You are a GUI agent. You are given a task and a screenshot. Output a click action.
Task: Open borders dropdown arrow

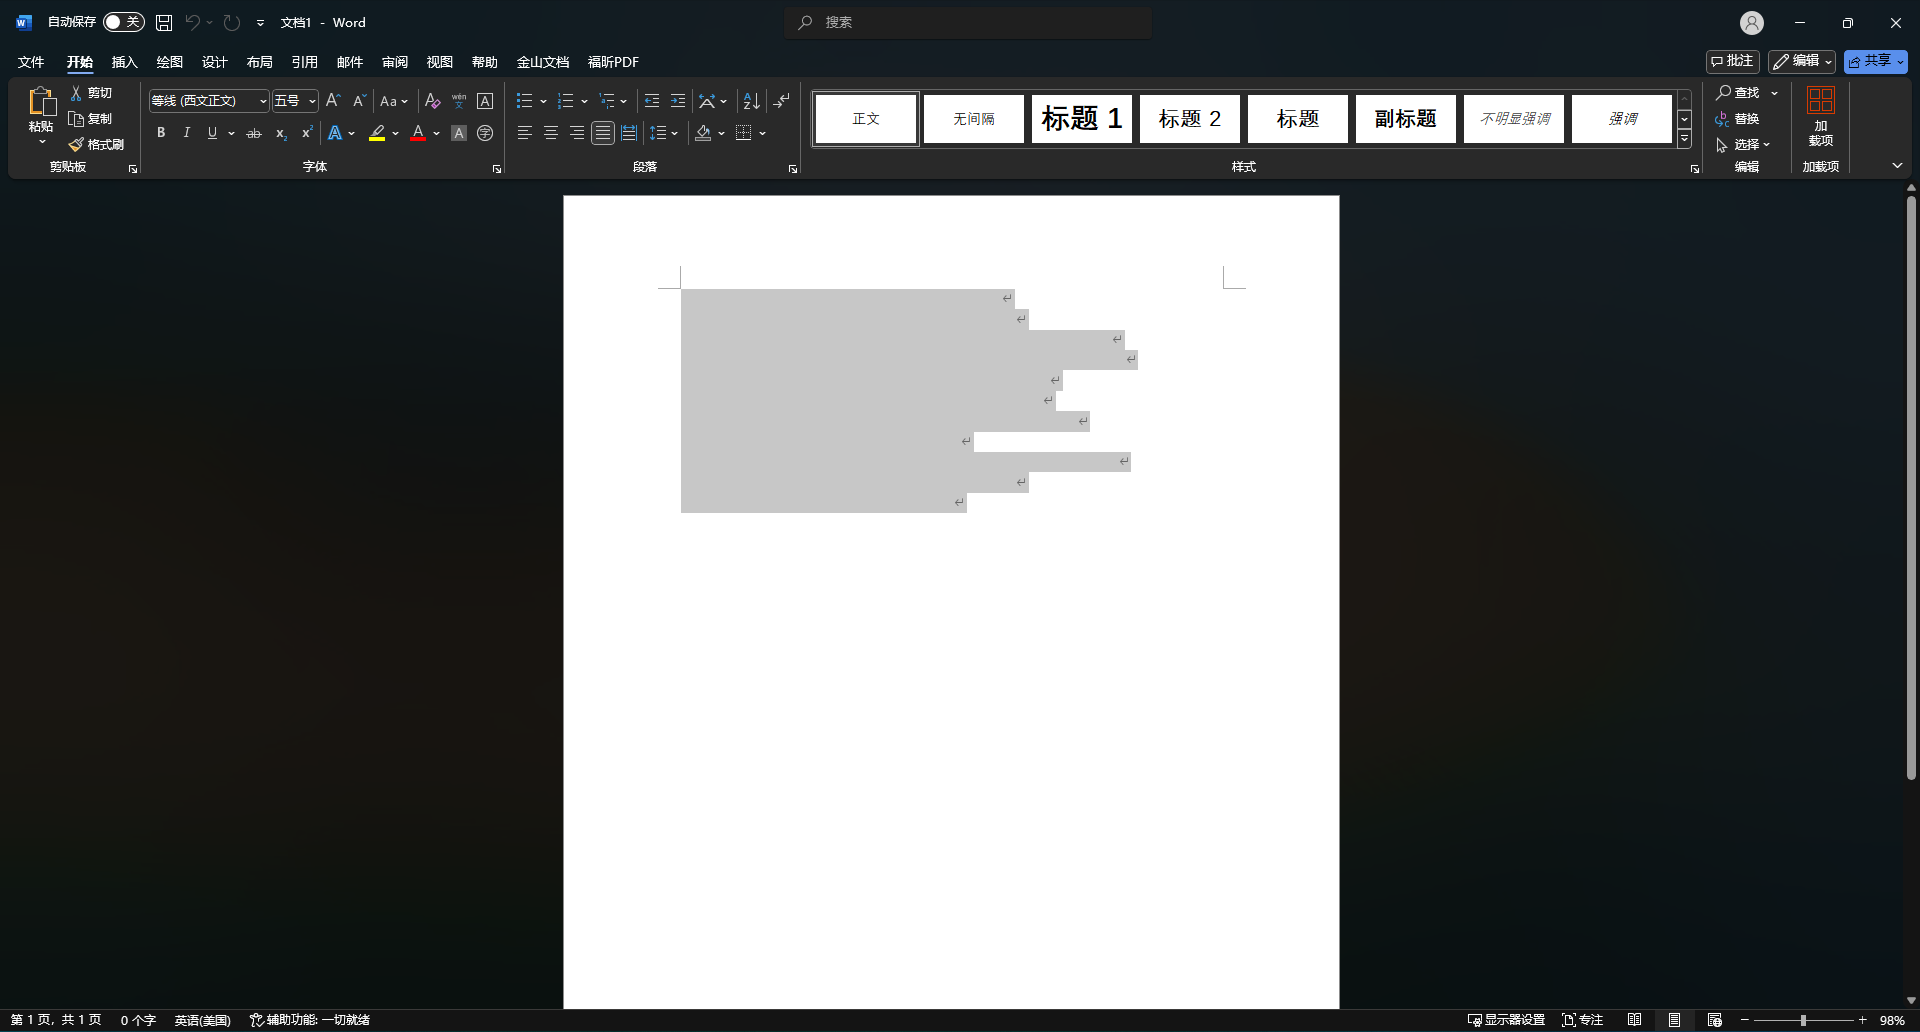pyautogui.click(x=762, y=133)
